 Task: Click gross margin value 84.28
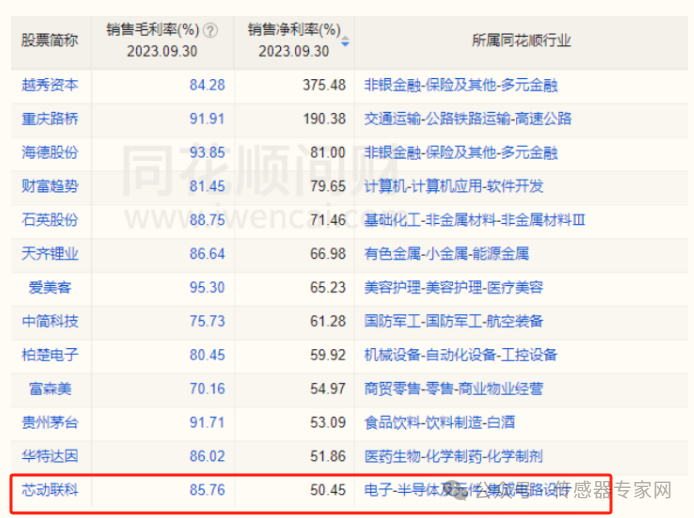(x=207, y=85)
